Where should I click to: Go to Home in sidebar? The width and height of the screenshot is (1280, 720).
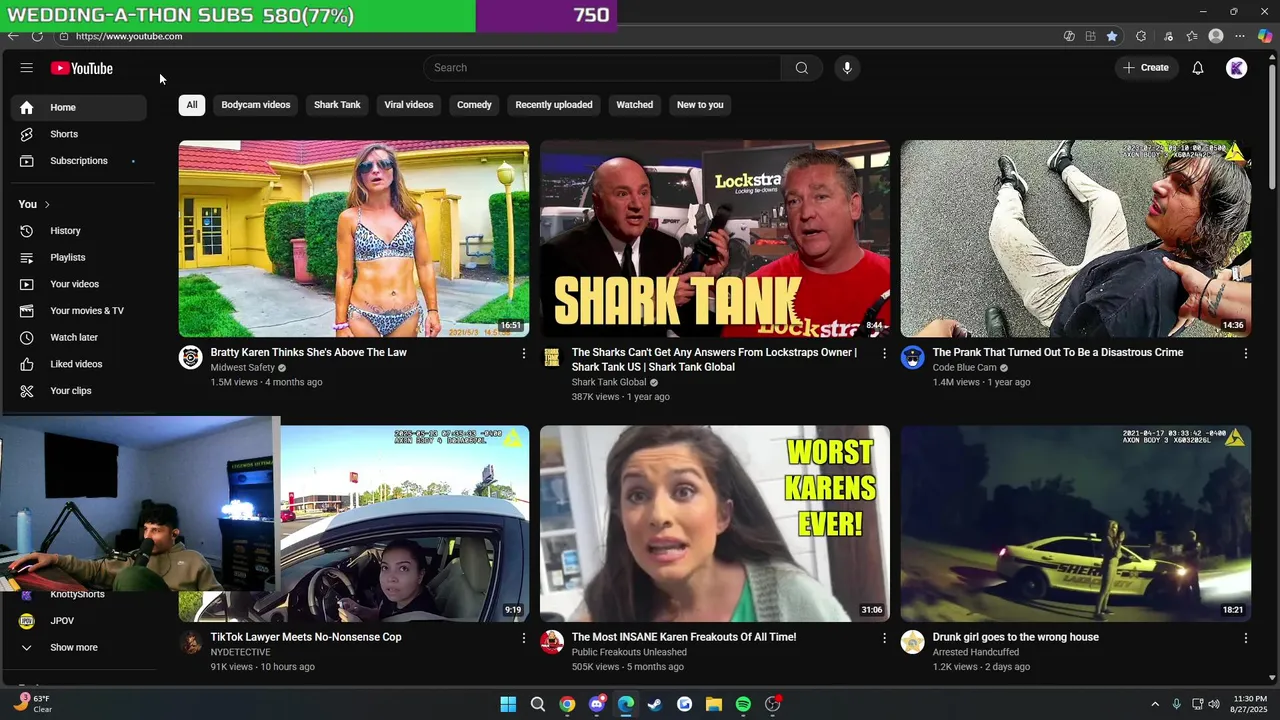point(79,107)
